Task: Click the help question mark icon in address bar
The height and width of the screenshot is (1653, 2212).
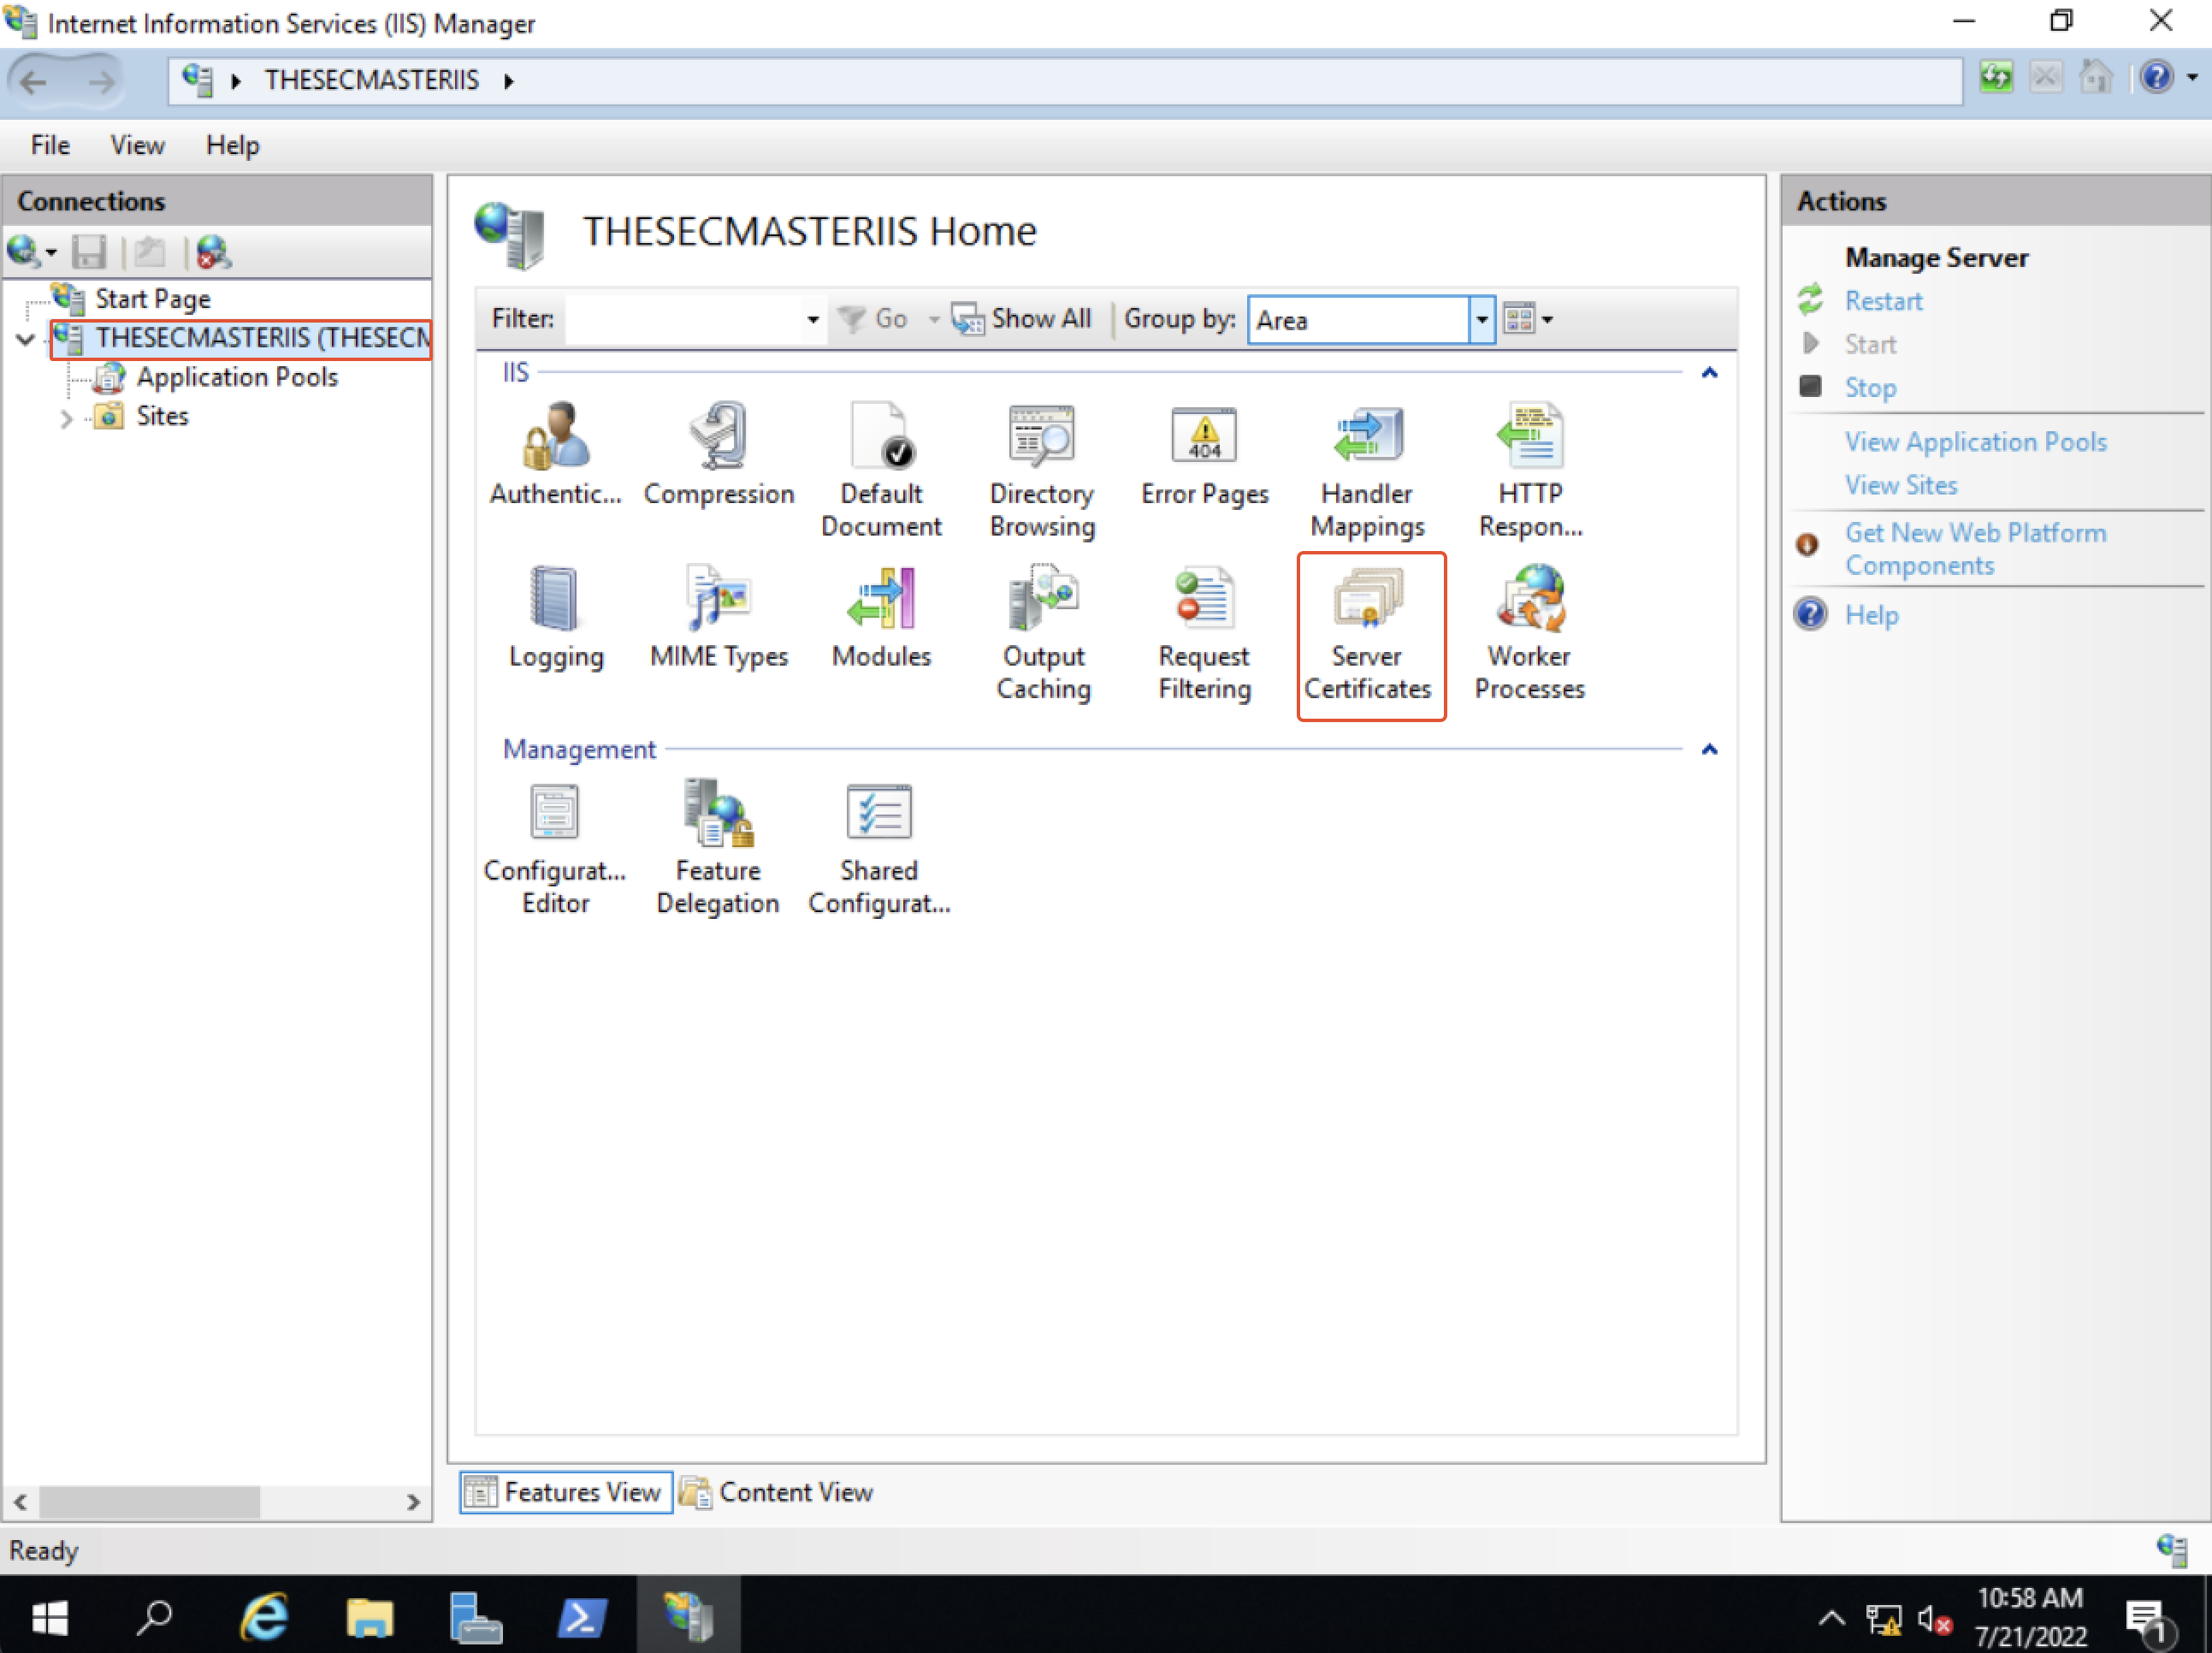Action: click(2156, 78)
